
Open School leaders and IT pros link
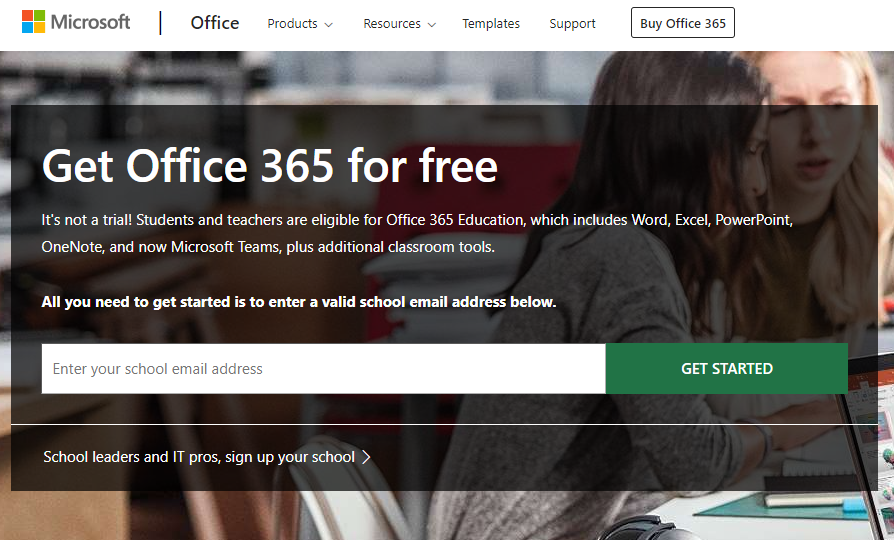pyautogui.click(x=207, y=457)
